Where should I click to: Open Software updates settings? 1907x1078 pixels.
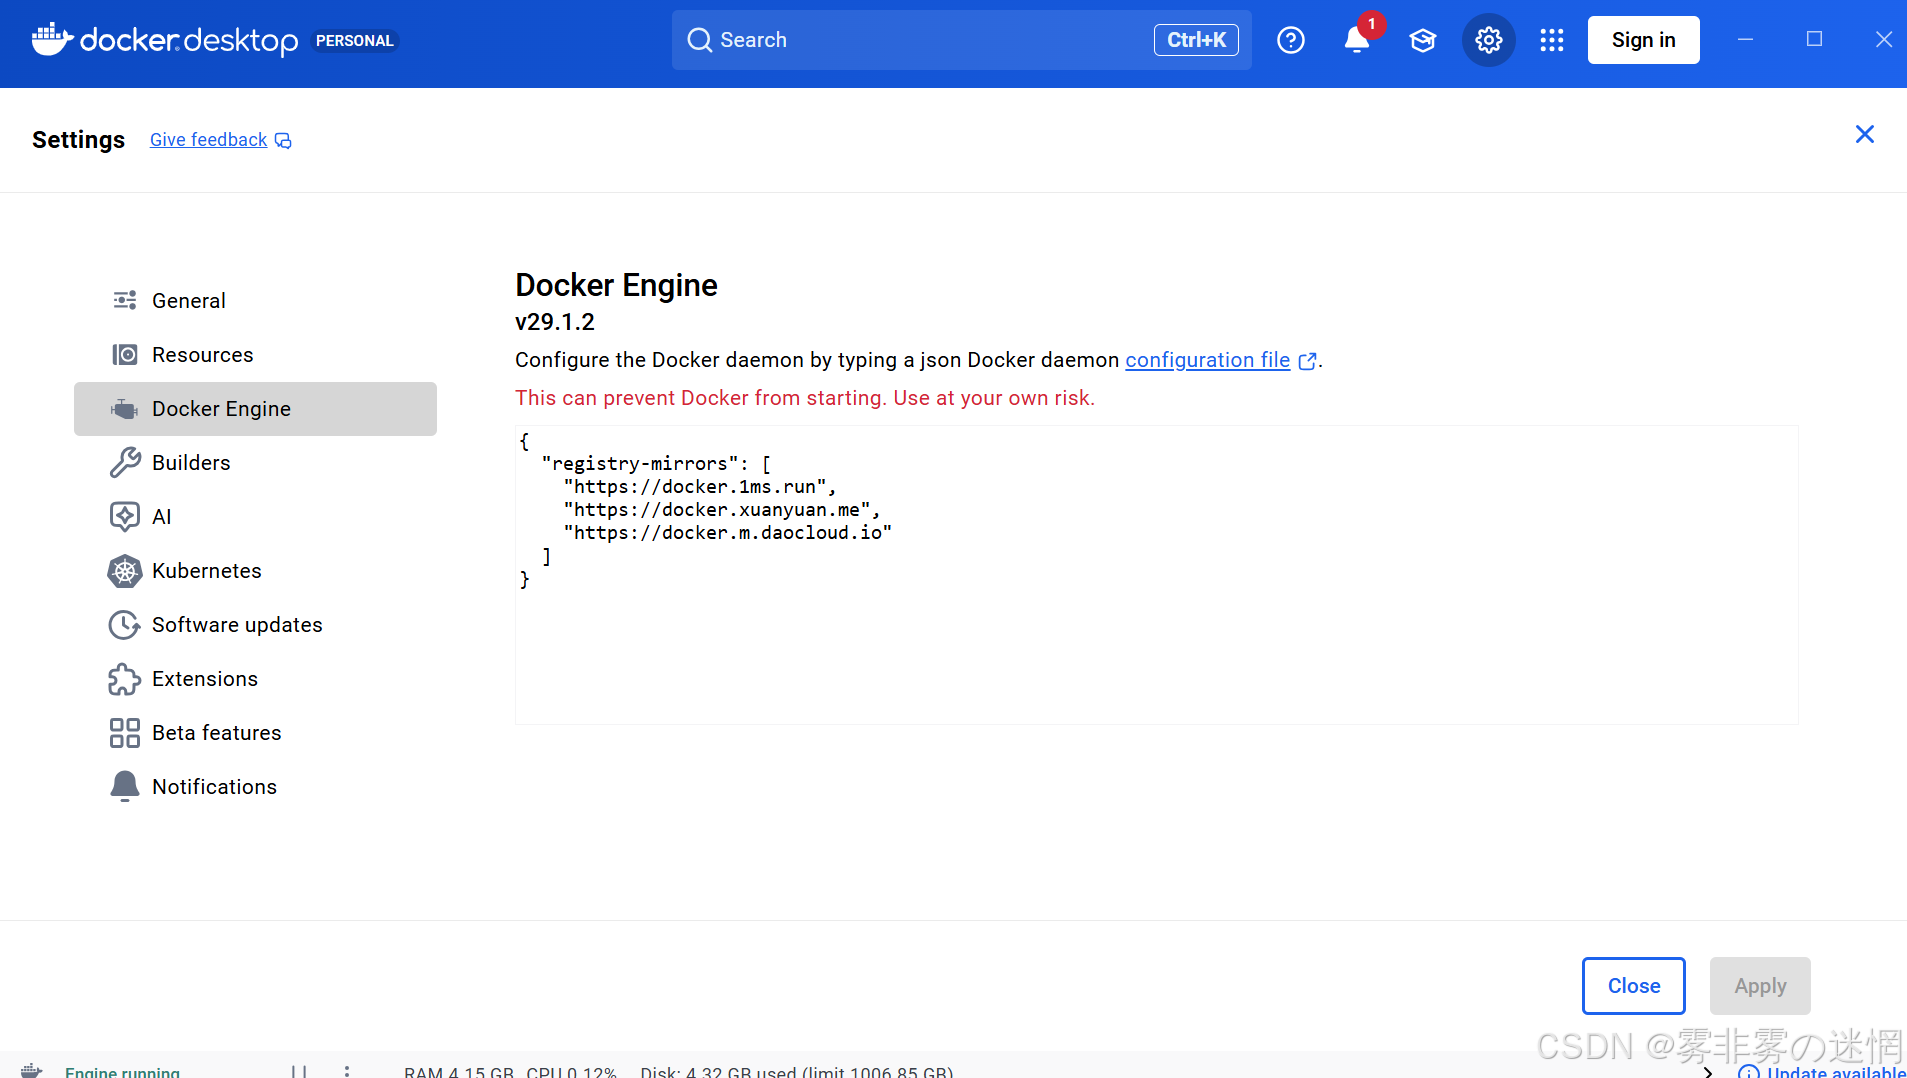pyautogui.click(x=255, y=625)
